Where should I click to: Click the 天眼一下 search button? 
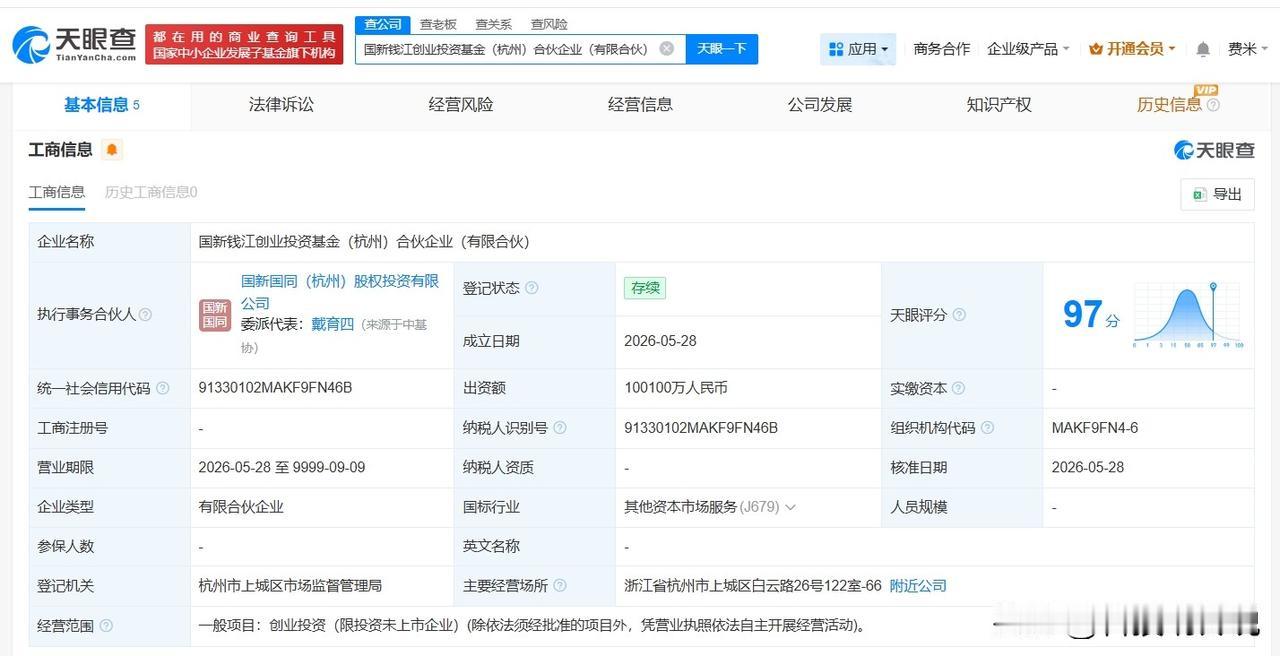[722, 49]
